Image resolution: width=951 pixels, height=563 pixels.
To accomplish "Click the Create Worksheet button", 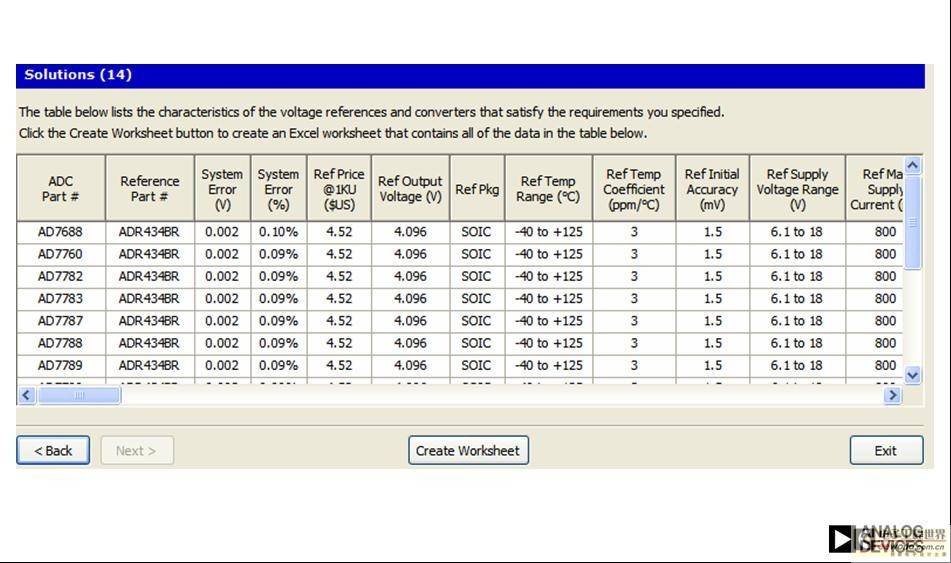I will point(468,450).
